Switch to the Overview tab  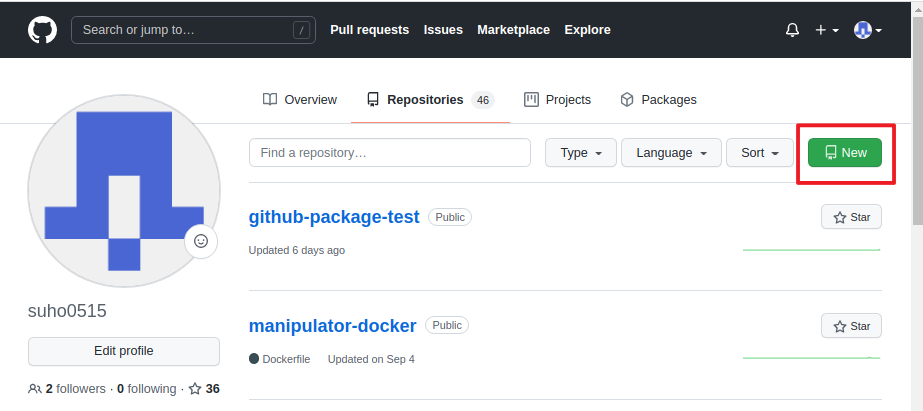click(300, 100)
